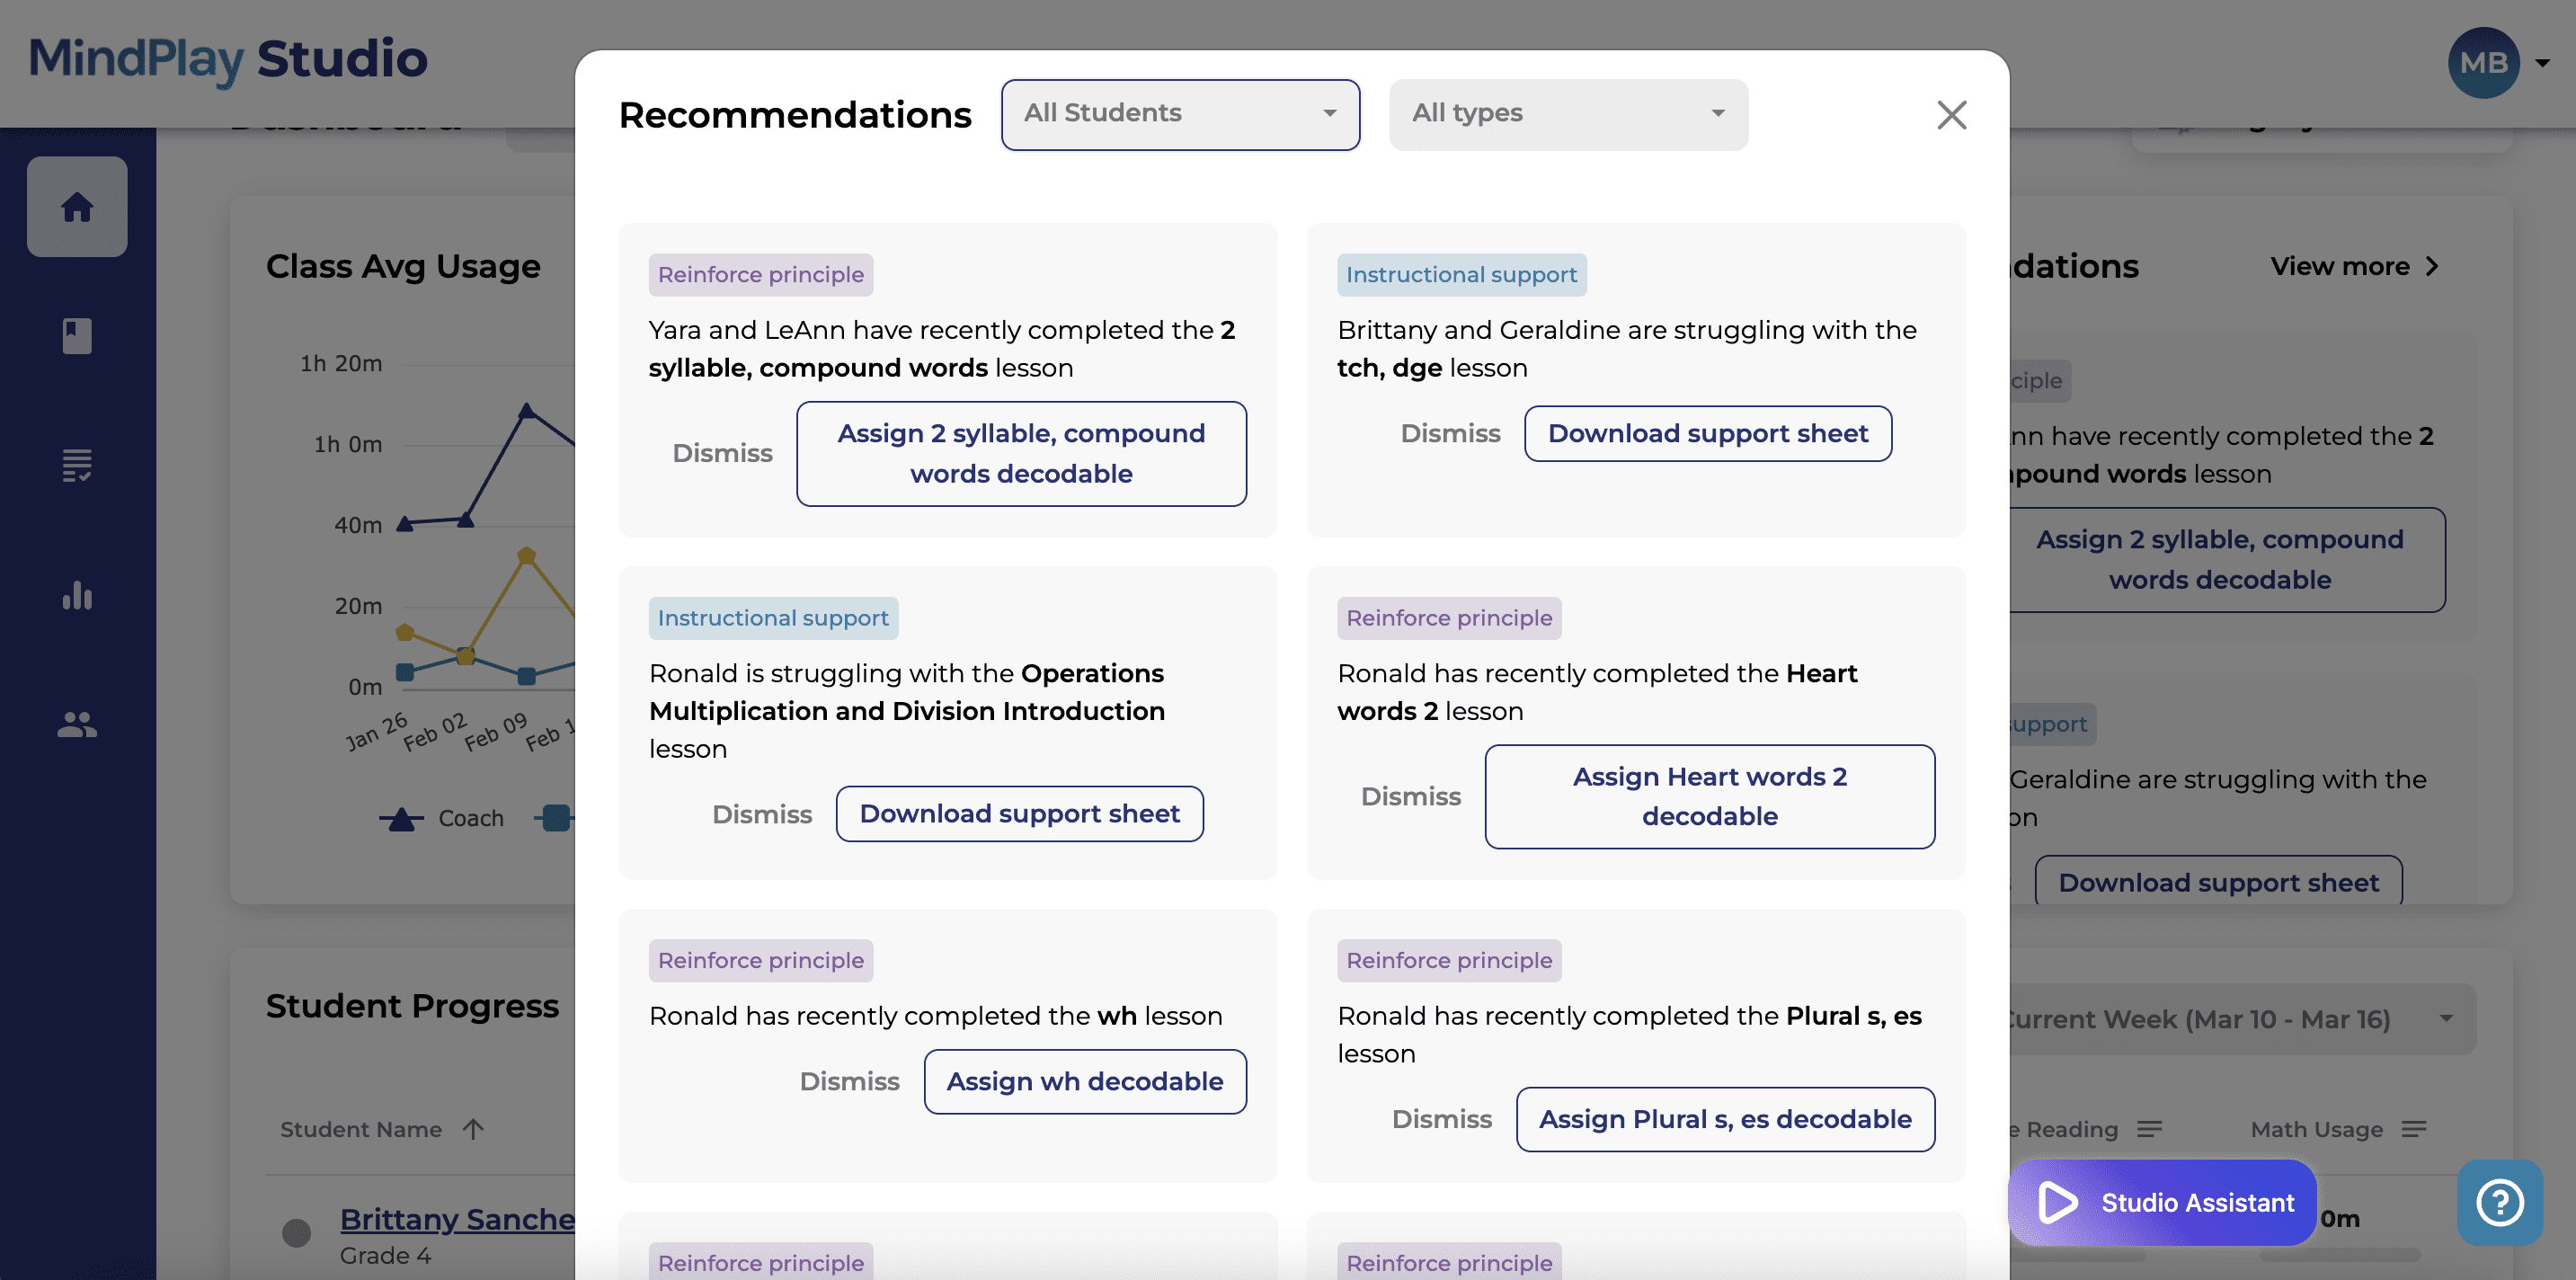2576x1280 pixels.
Task: Expand the All Students dropdown
Action: click(x=1180, y=114)
